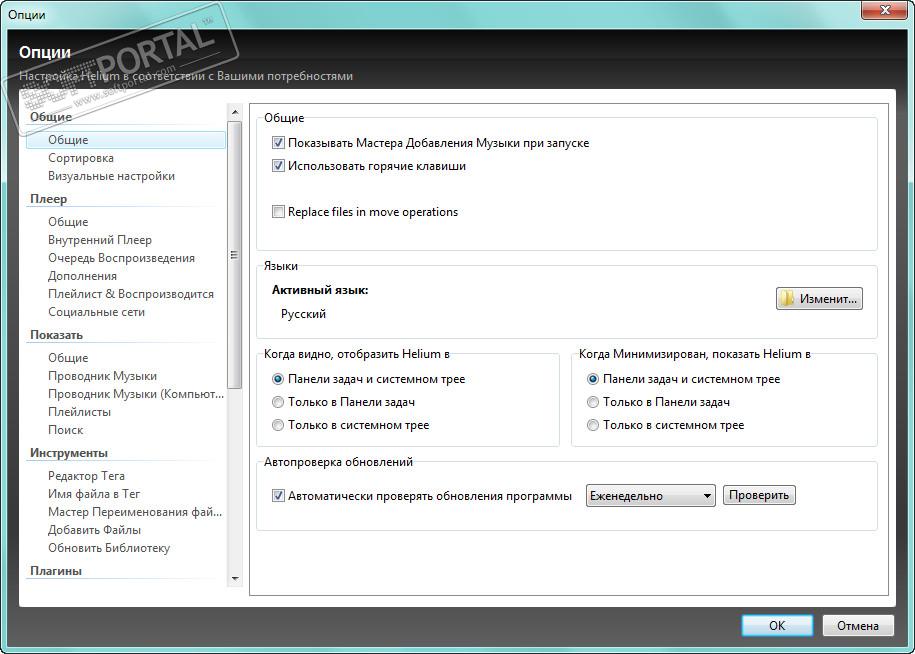The height and width of the screenshot is (654, 915).
Task: Open Социальные сети settings
Action: point(96,312)
